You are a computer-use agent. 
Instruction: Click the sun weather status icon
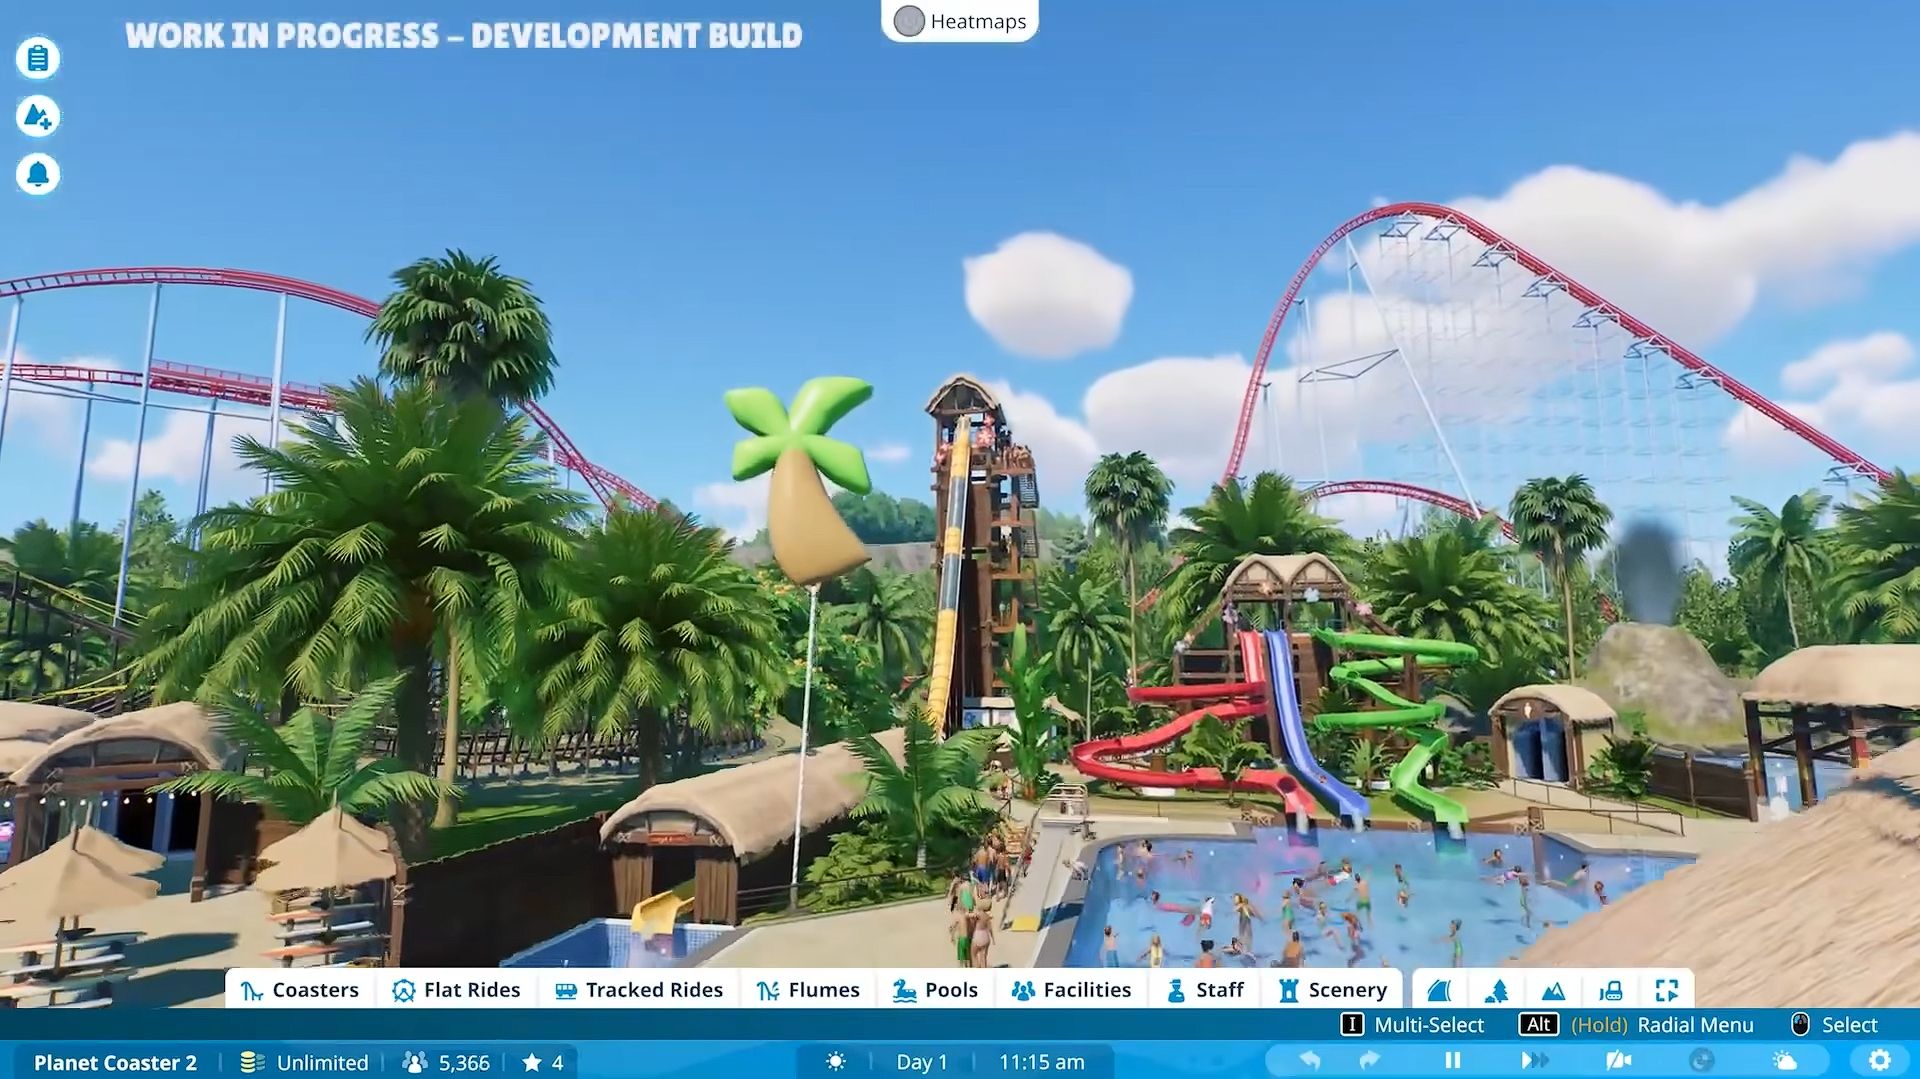pos(836,1062)
